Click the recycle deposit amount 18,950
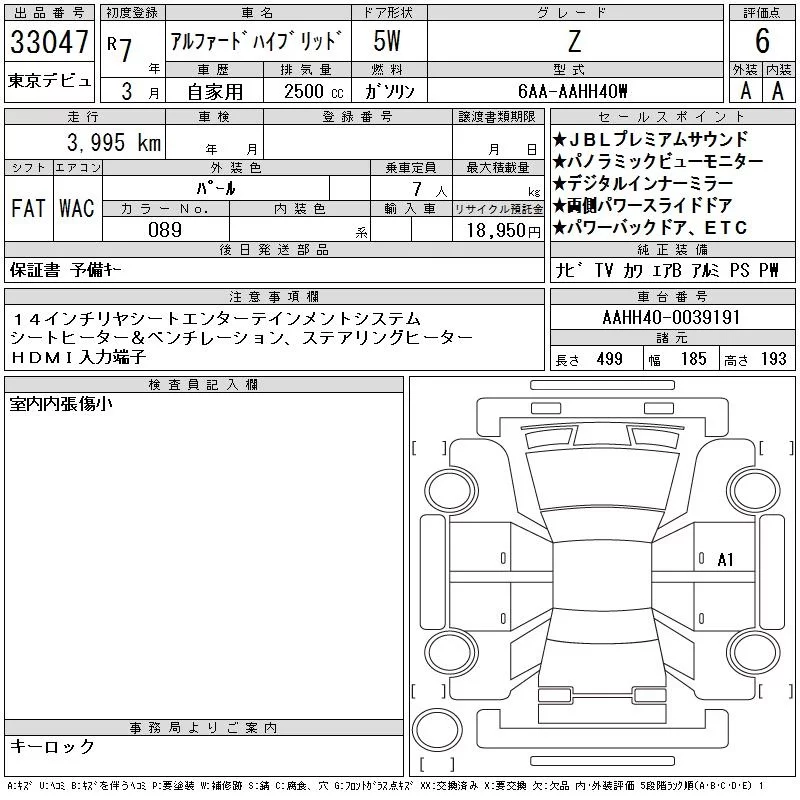Image resolution: width=800 pixels, height=800 pixels. 491,230
